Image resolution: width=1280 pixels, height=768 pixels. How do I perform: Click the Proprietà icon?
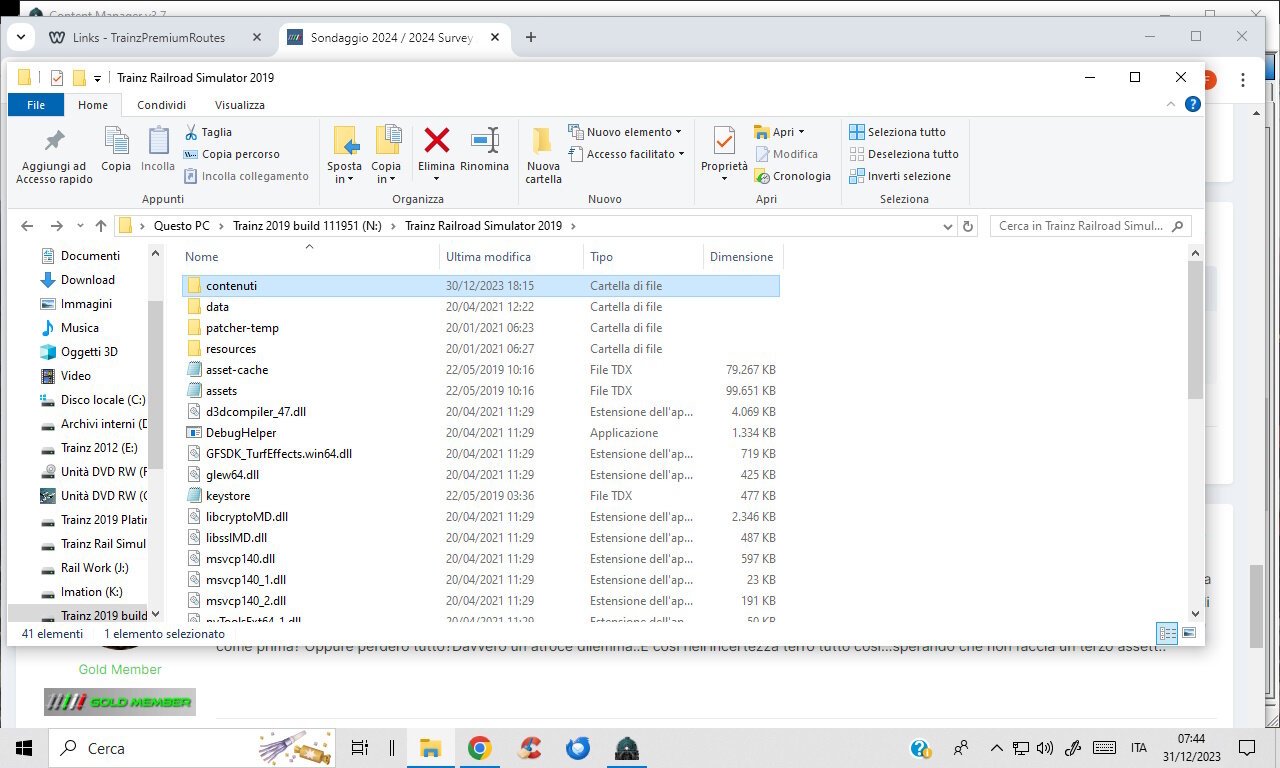[724, 141]
